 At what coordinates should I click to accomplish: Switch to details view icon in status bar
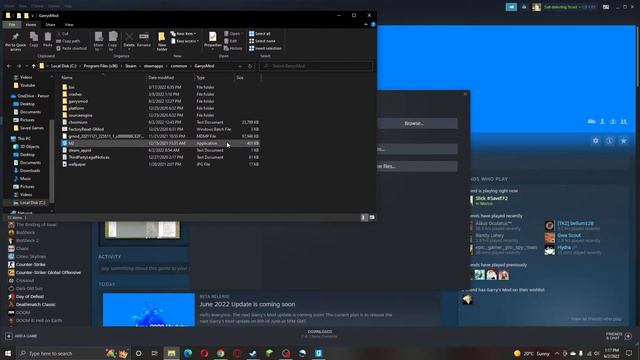[364, 218]
